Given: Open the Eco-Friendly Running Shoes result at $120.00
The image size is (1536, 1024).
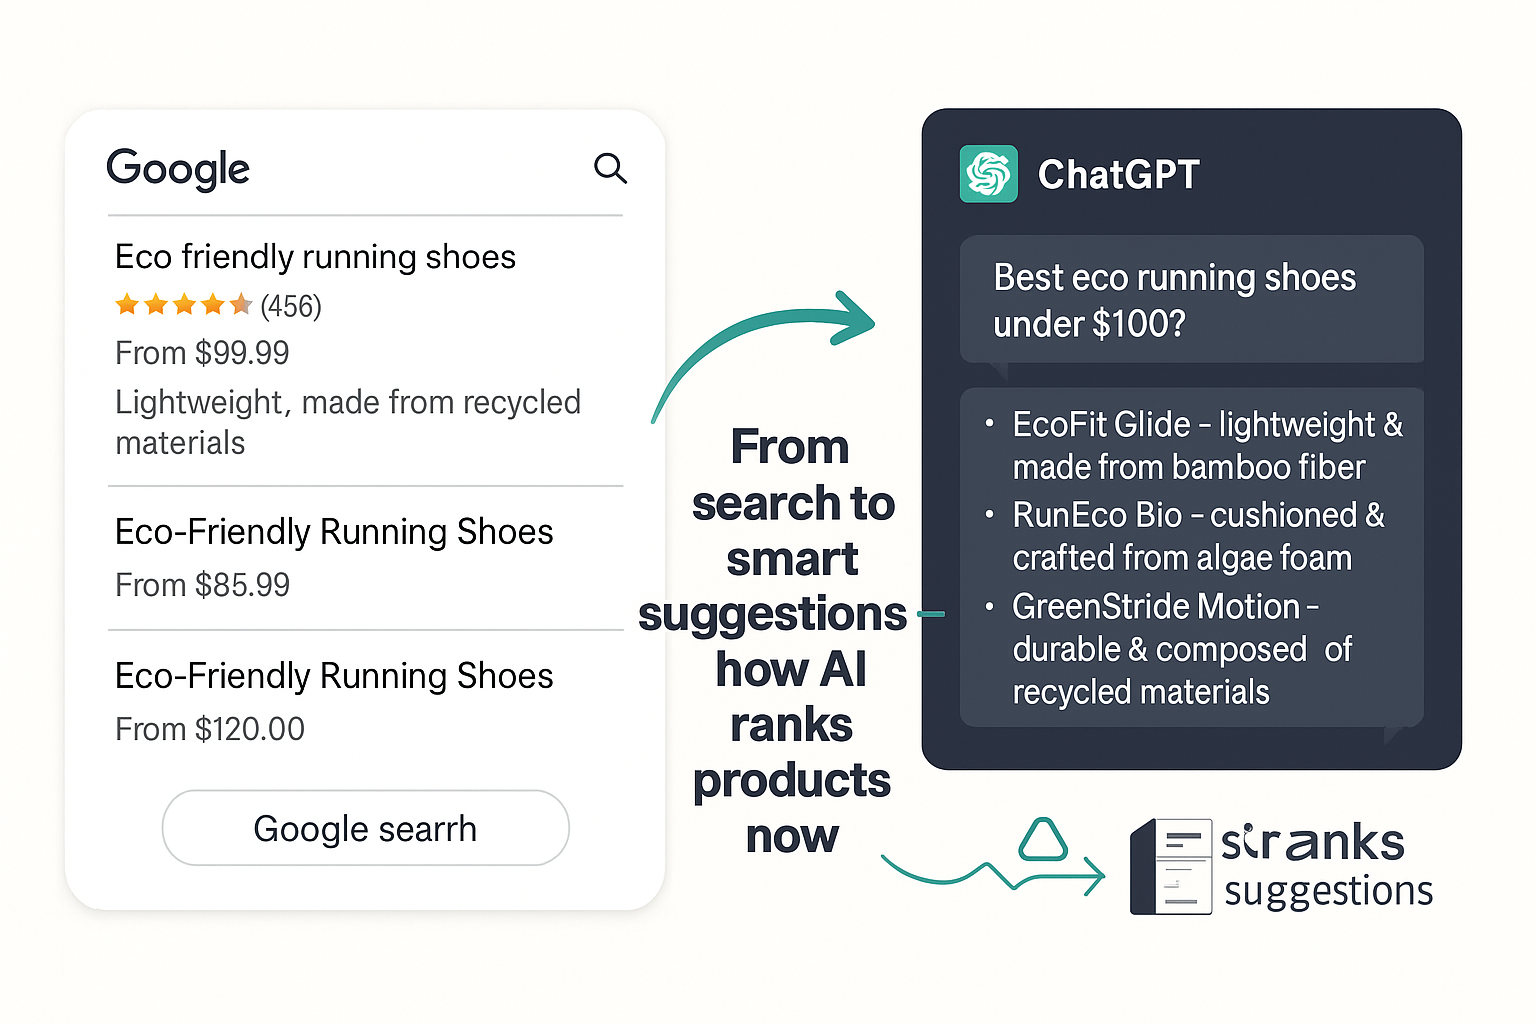Looking at the screenshot, I should point(334,676).
